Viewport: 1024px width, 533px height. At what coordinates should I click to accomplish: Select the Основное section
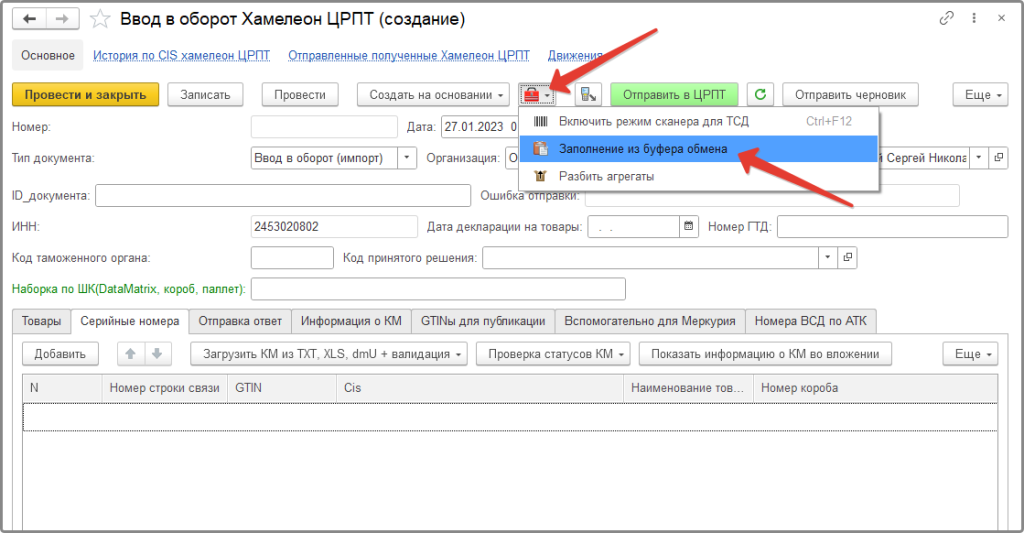point(48,56)
